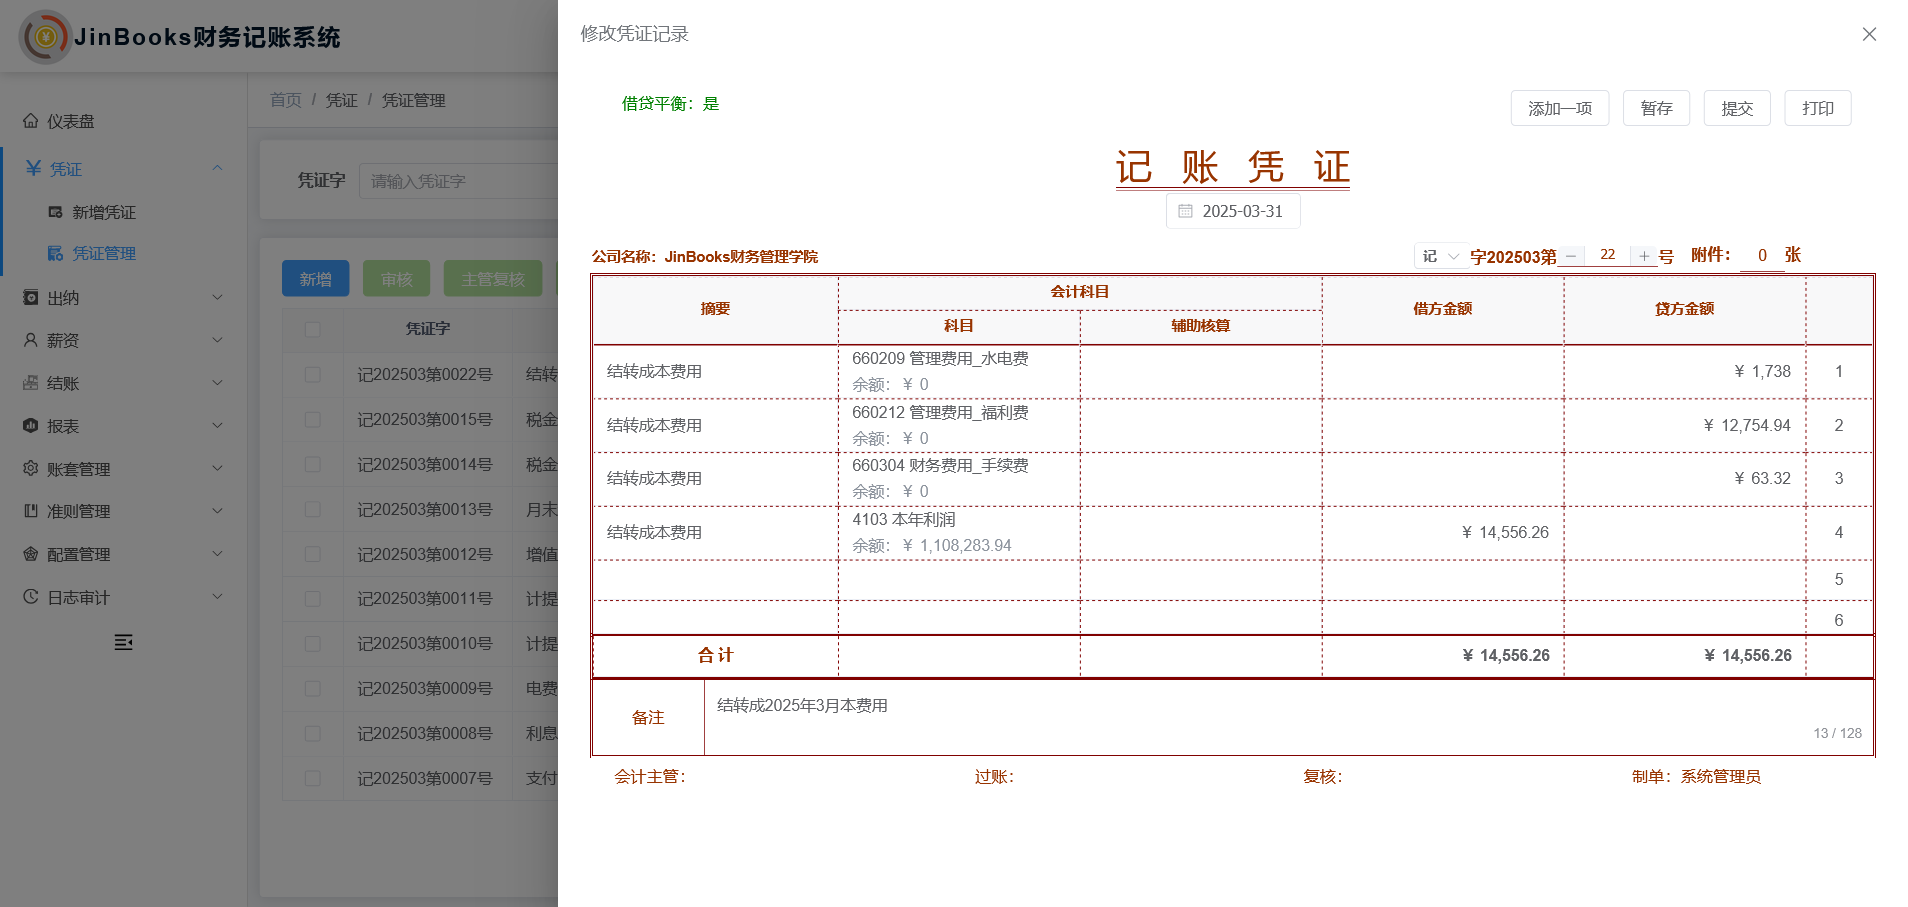
Task: Click the JinBooks logo icon
Action: 45,37
